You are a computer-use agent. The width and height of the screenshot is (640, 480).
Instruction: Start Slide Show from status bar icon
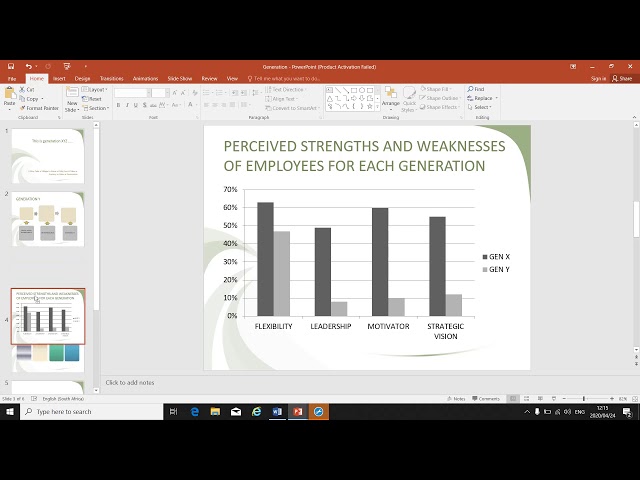point(553,398)
